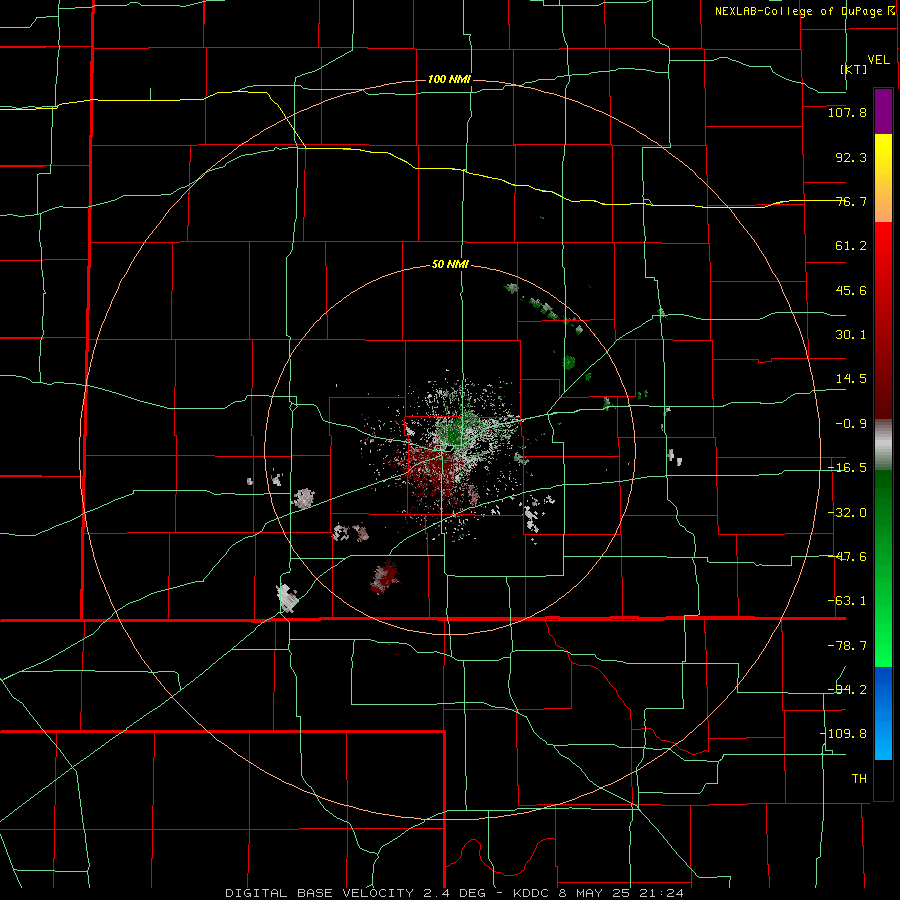
Task: Click the blue segment of the color bar
Action: pos(883,713)
